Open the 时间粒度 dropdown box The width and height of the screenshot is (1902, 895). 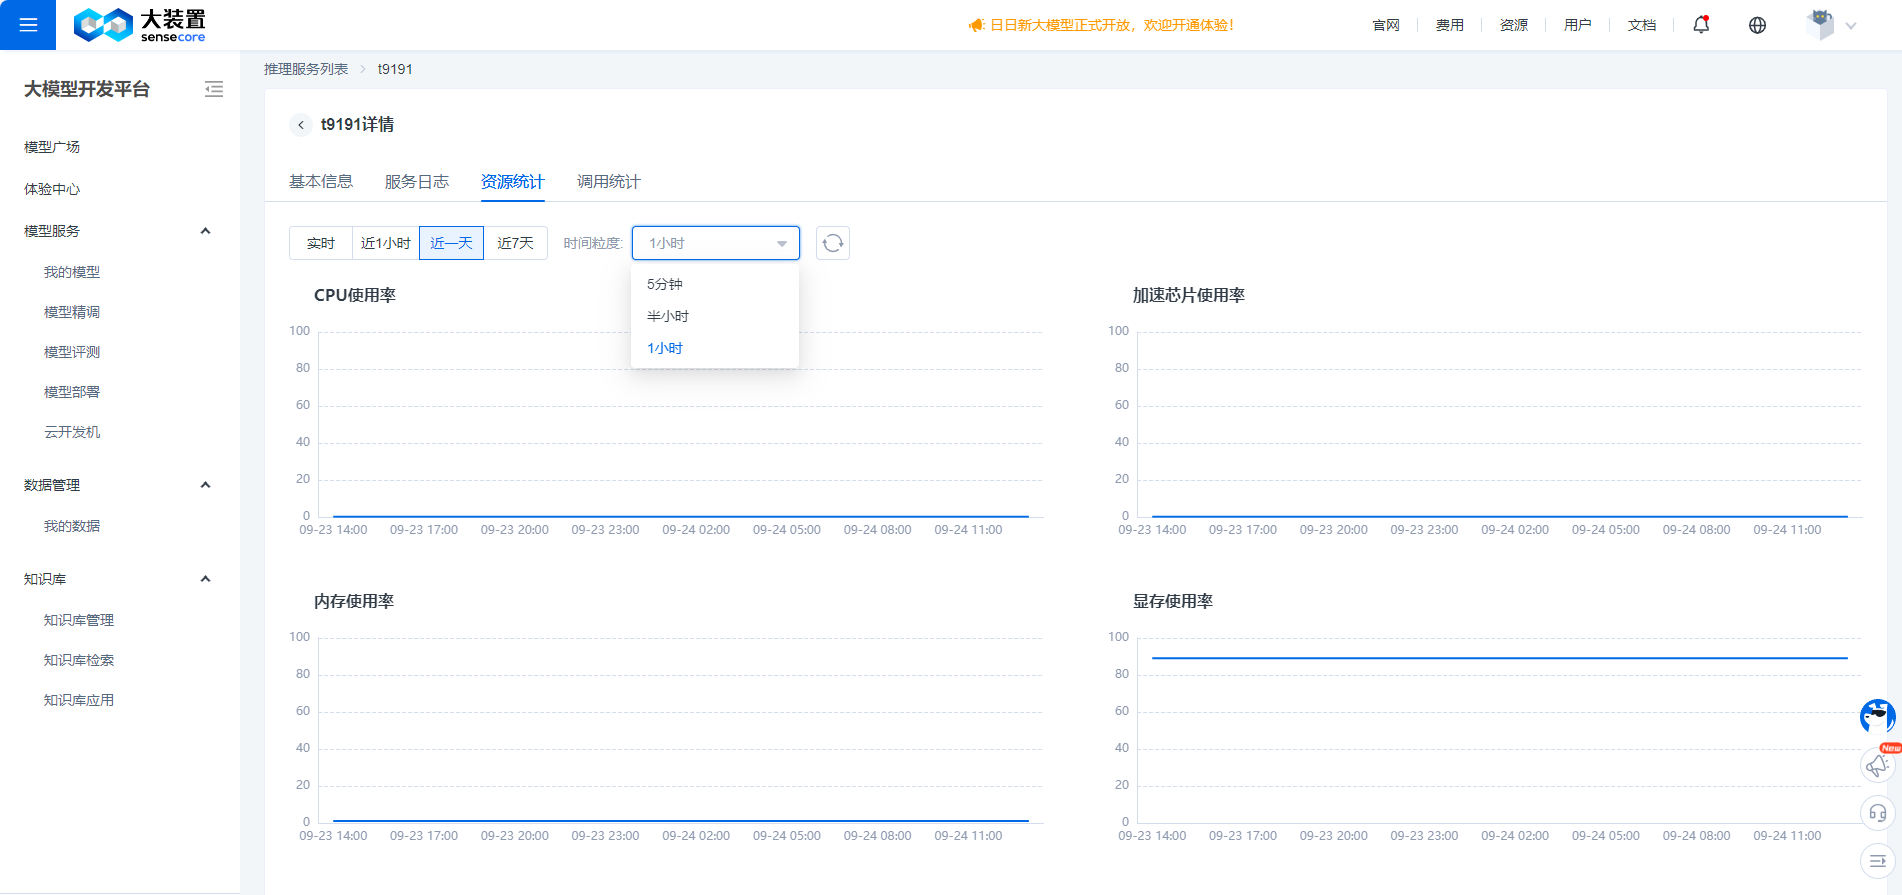[x=716, y=243]
